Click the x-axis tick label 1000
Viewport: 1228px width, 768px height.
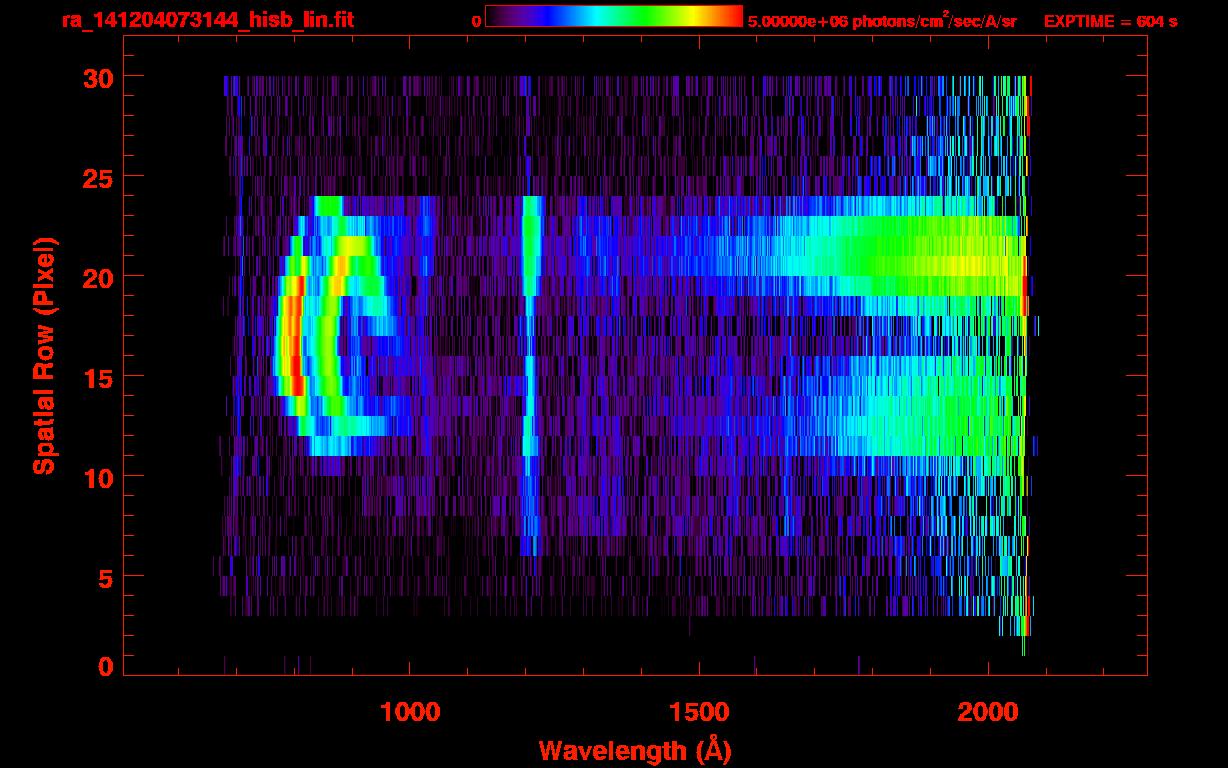point(410,711)
